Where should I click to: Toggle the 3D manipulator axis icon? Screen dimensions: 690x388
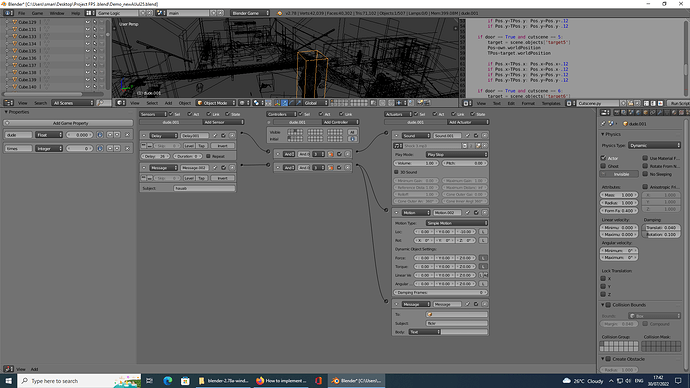click(277, 103)
